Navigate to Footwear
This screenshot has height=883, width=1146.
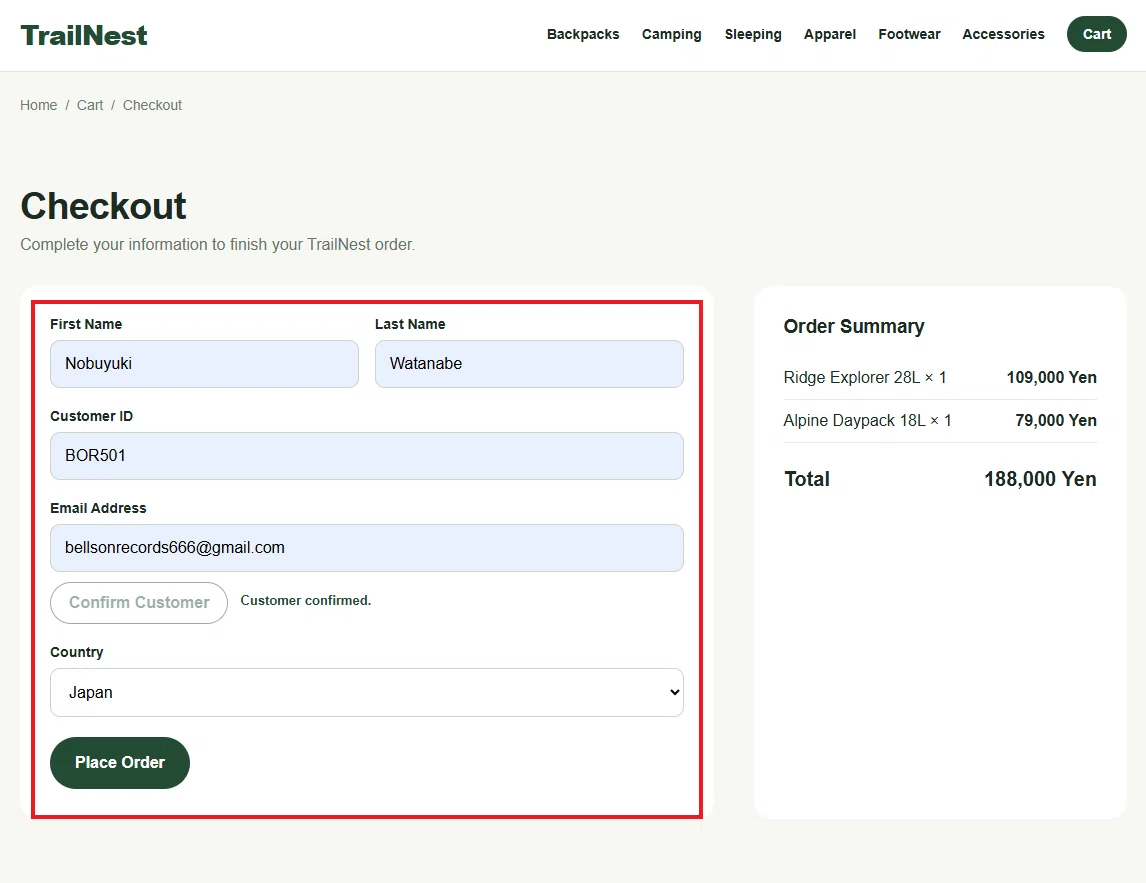click(x=909, y=34)
